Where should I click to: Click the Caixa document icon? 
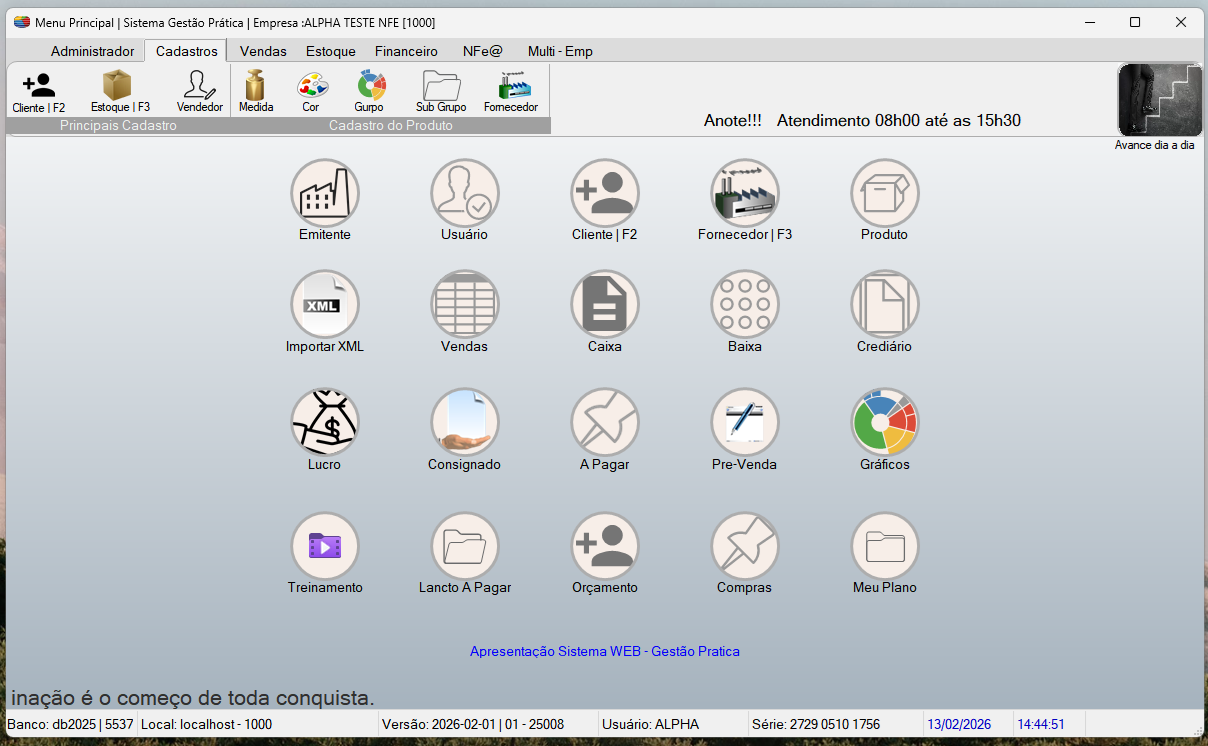(605, 305)
